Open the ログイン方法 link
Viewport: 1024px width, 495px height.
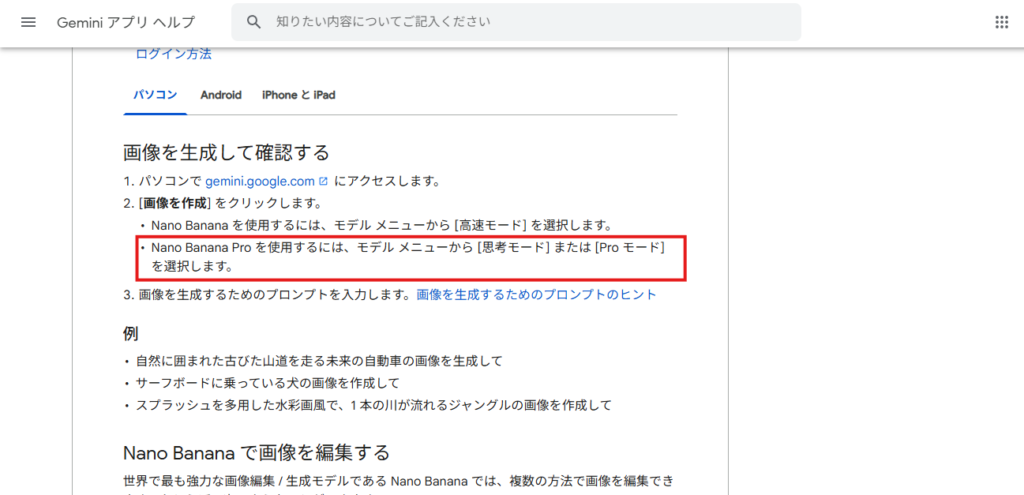pos(173,55)
